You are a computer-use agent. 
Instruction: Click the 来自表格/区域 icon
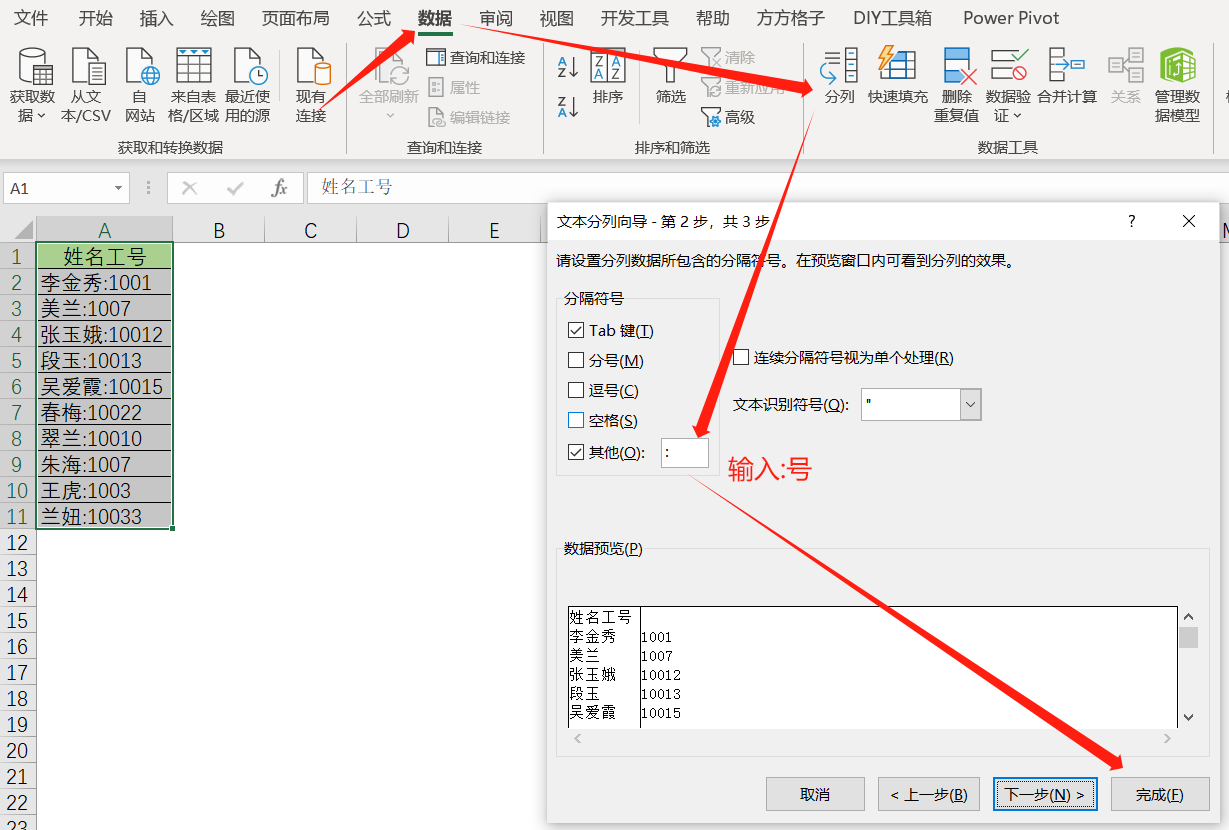[x=193, y=67]
